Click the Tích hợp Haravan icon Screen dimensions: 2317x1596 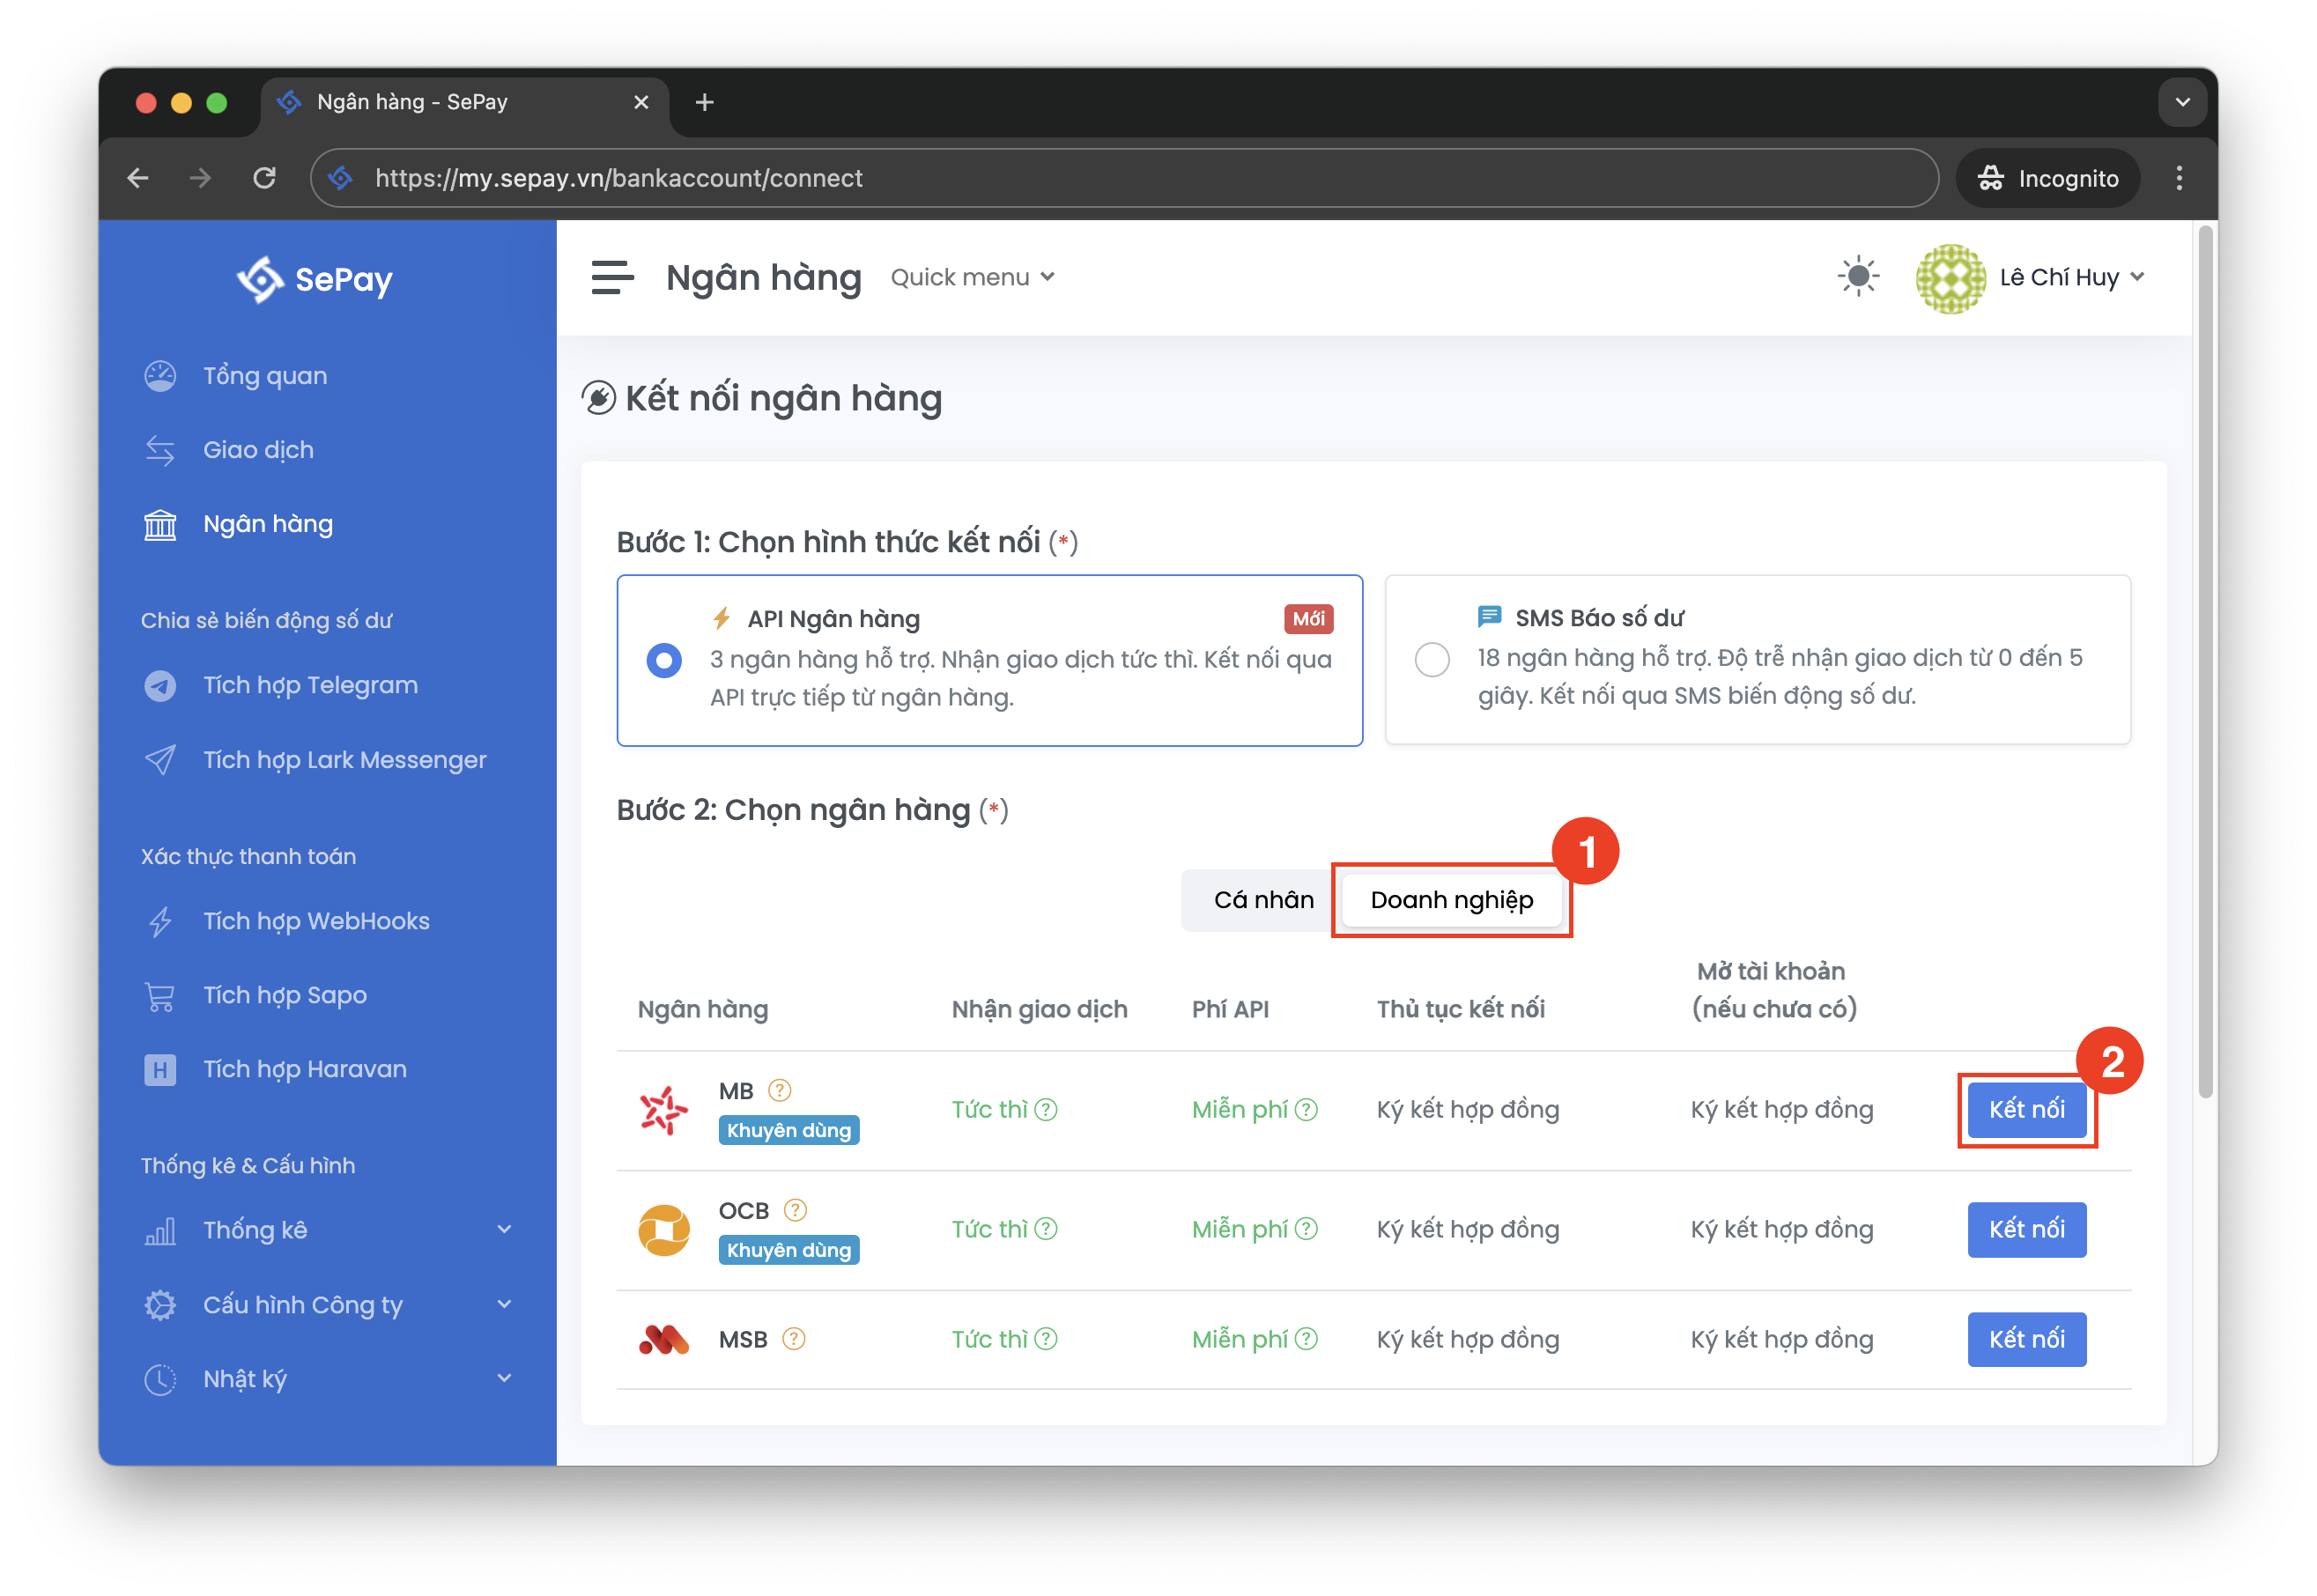tap(160, 1069)
